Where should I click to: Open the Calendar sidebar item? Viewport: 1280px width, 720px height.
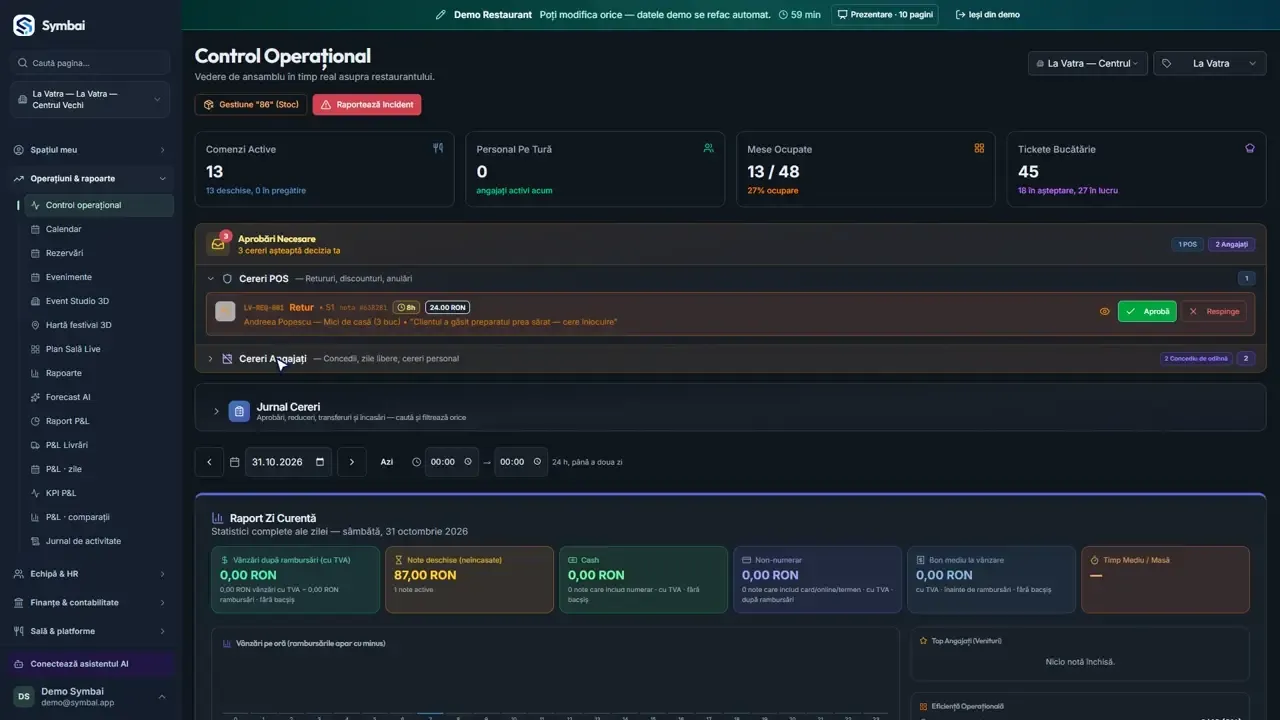pos(98,229)
